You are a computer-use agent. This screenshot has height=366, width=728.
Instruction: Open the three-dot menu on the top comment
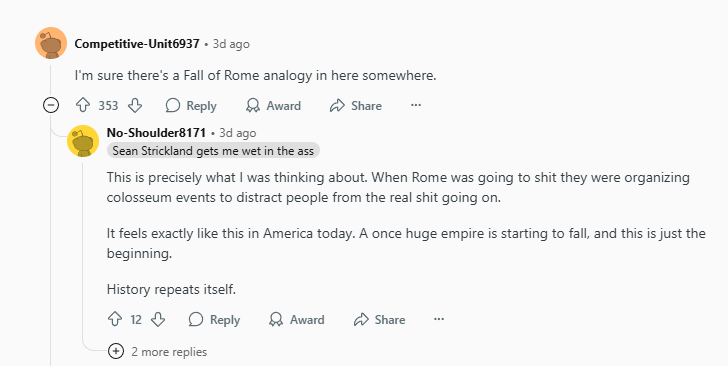pos(416,105)
